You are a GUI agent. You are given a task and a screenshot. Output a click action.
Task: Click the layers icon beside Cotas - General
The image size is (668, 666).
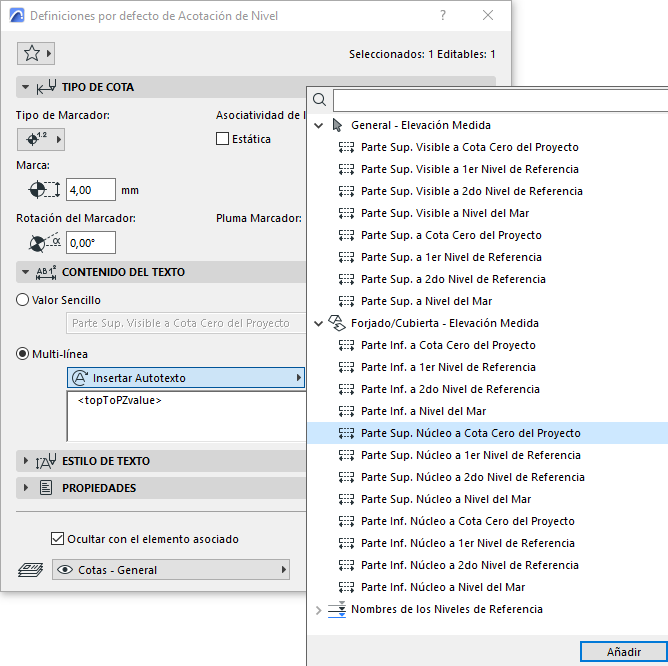(x=30, y=570)
